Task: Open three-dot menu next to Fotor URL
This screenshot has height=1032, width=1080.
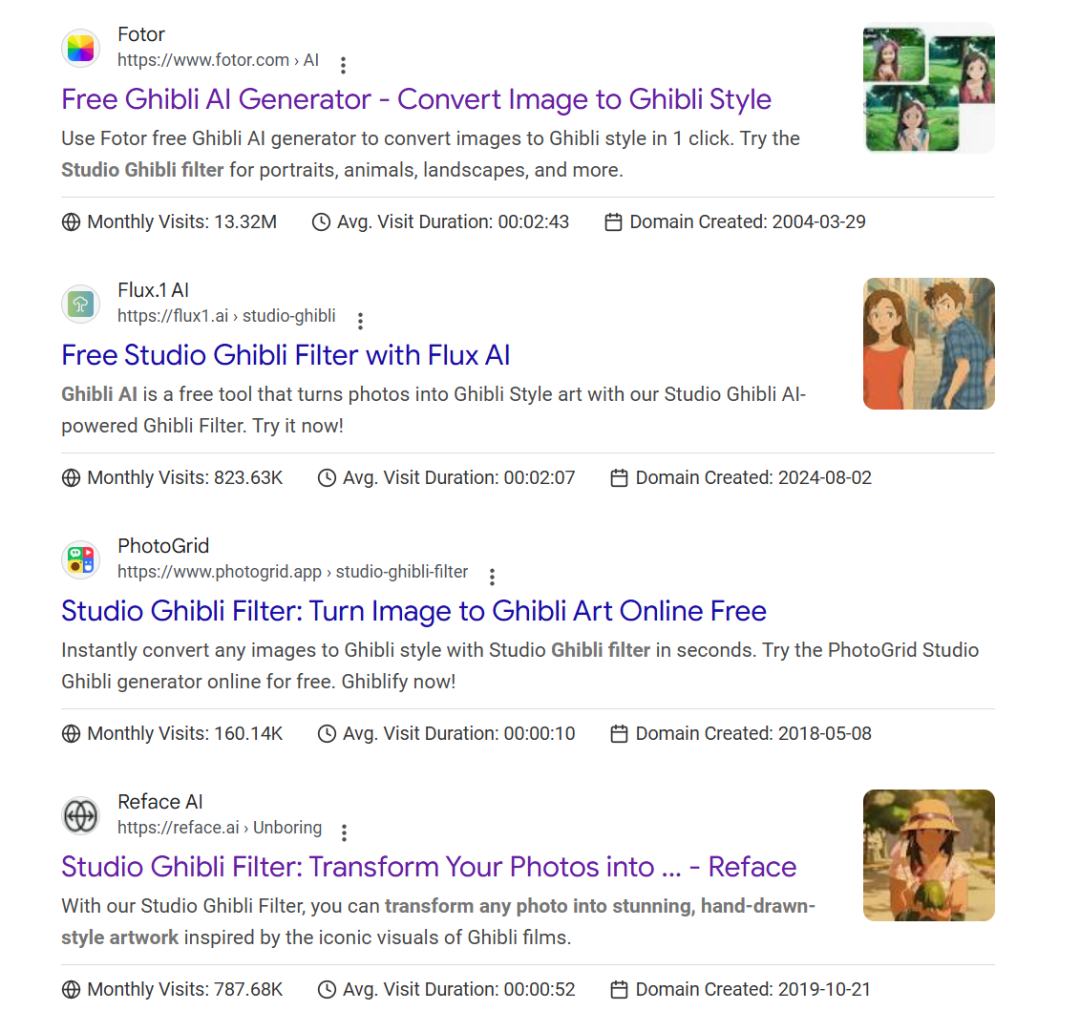Action: 343,65
